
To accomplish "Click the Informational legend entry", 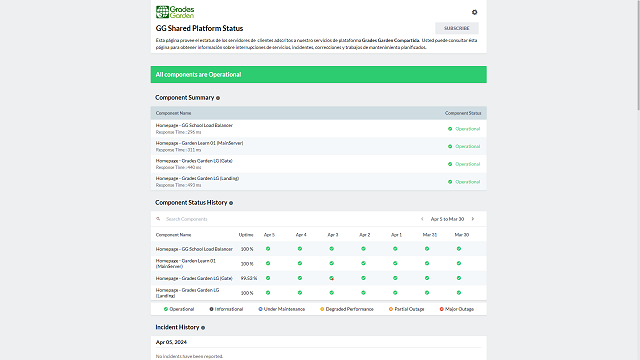I will 226,309.
